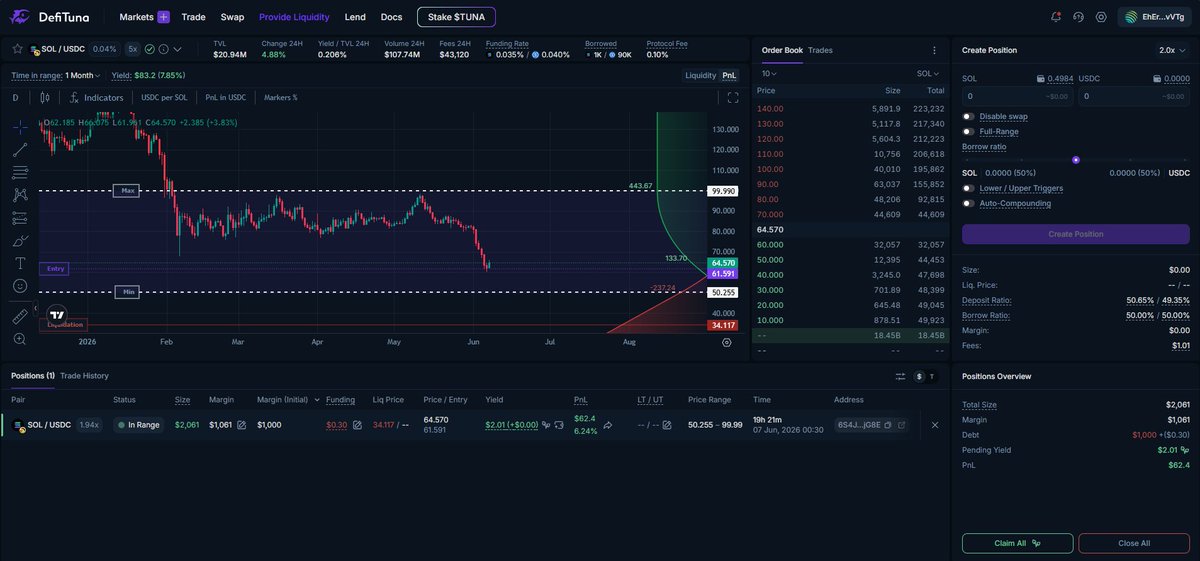Click the Claim All button
This screenshot has height=561, width=1200.
point(1018,543)
